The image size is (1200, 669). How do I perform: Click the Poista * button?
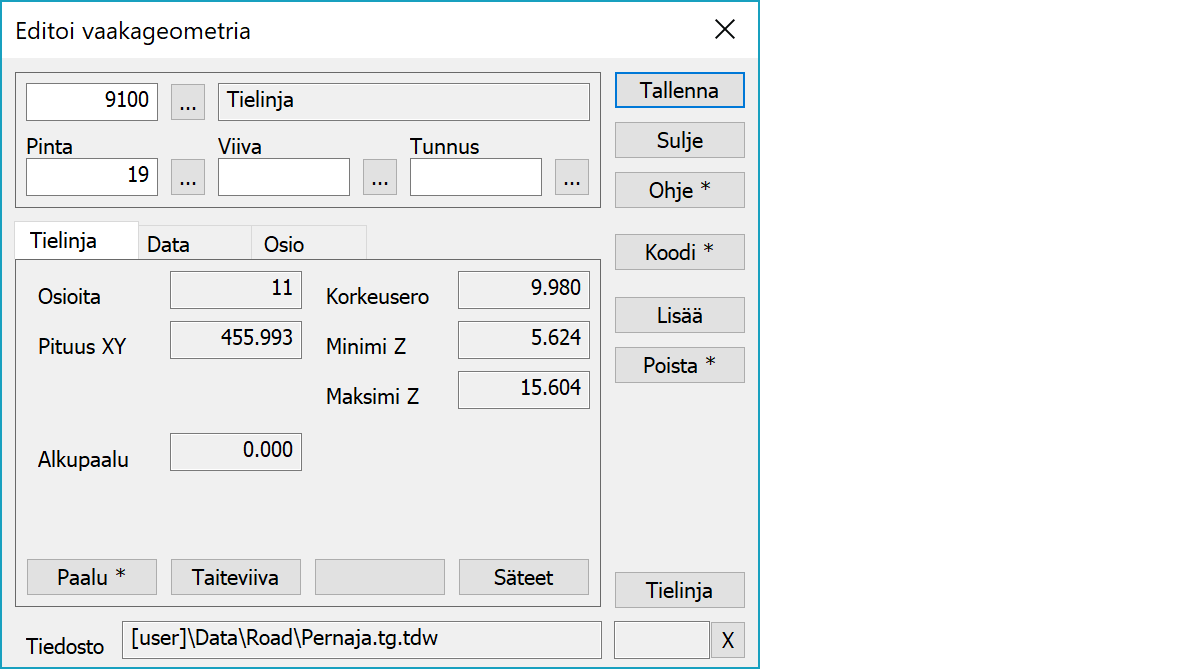pos(679,366)
